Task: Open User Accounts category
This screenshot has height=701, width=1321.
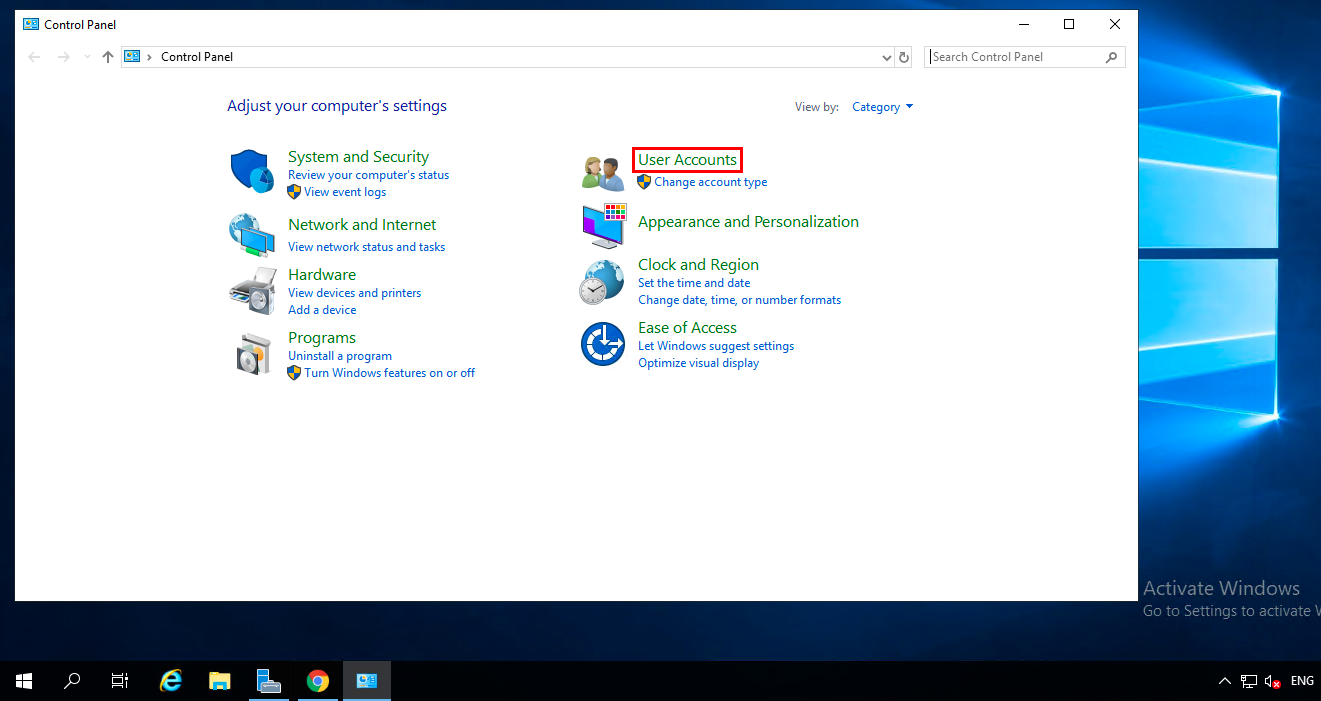Action: (x=687, y=160)
